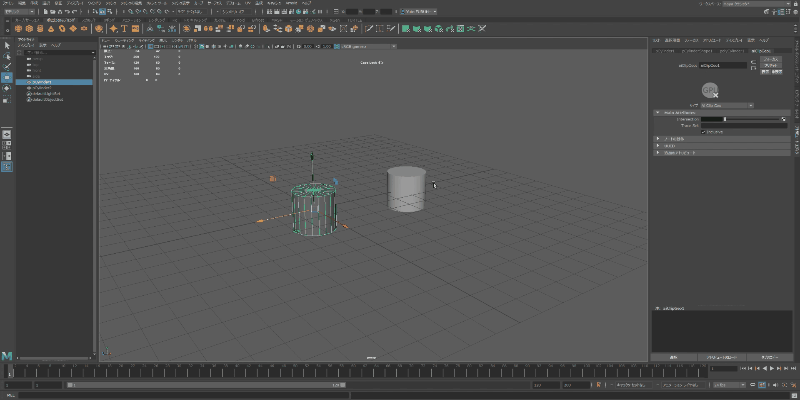Collapse the Main Attributes section

[x=657, y=112]
